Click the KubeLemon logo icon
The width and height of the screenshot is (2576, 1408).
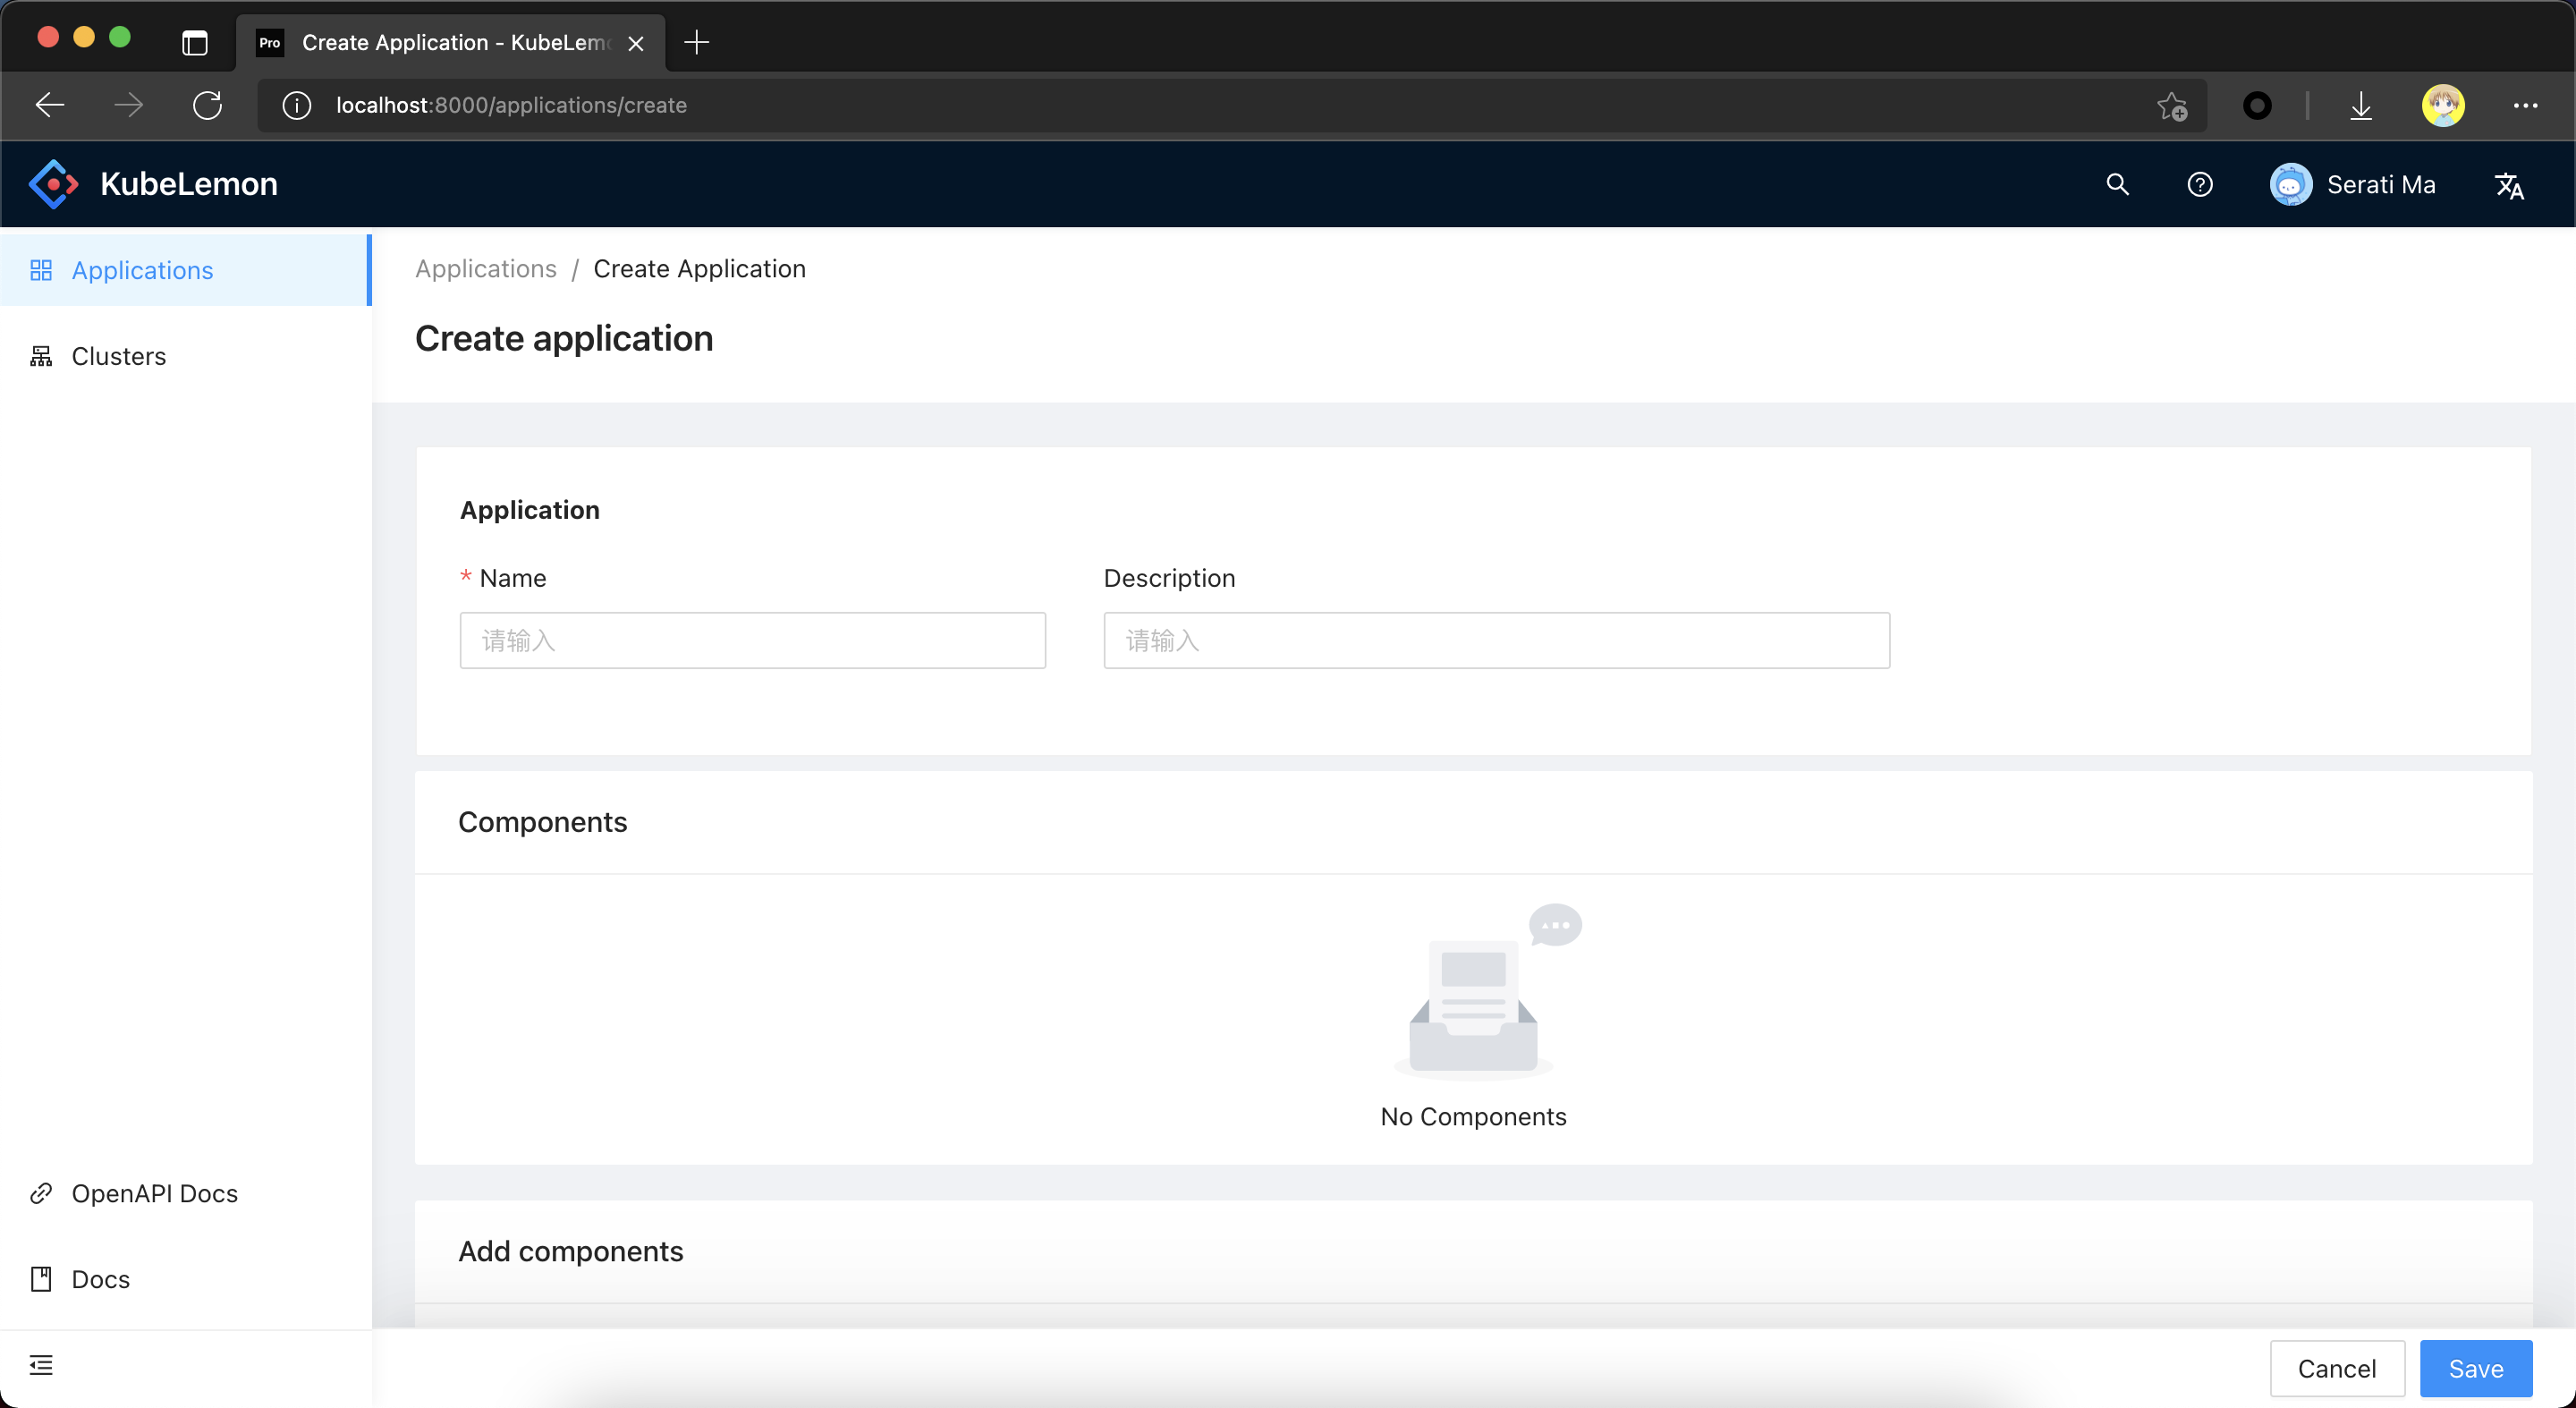pos(54,185)
